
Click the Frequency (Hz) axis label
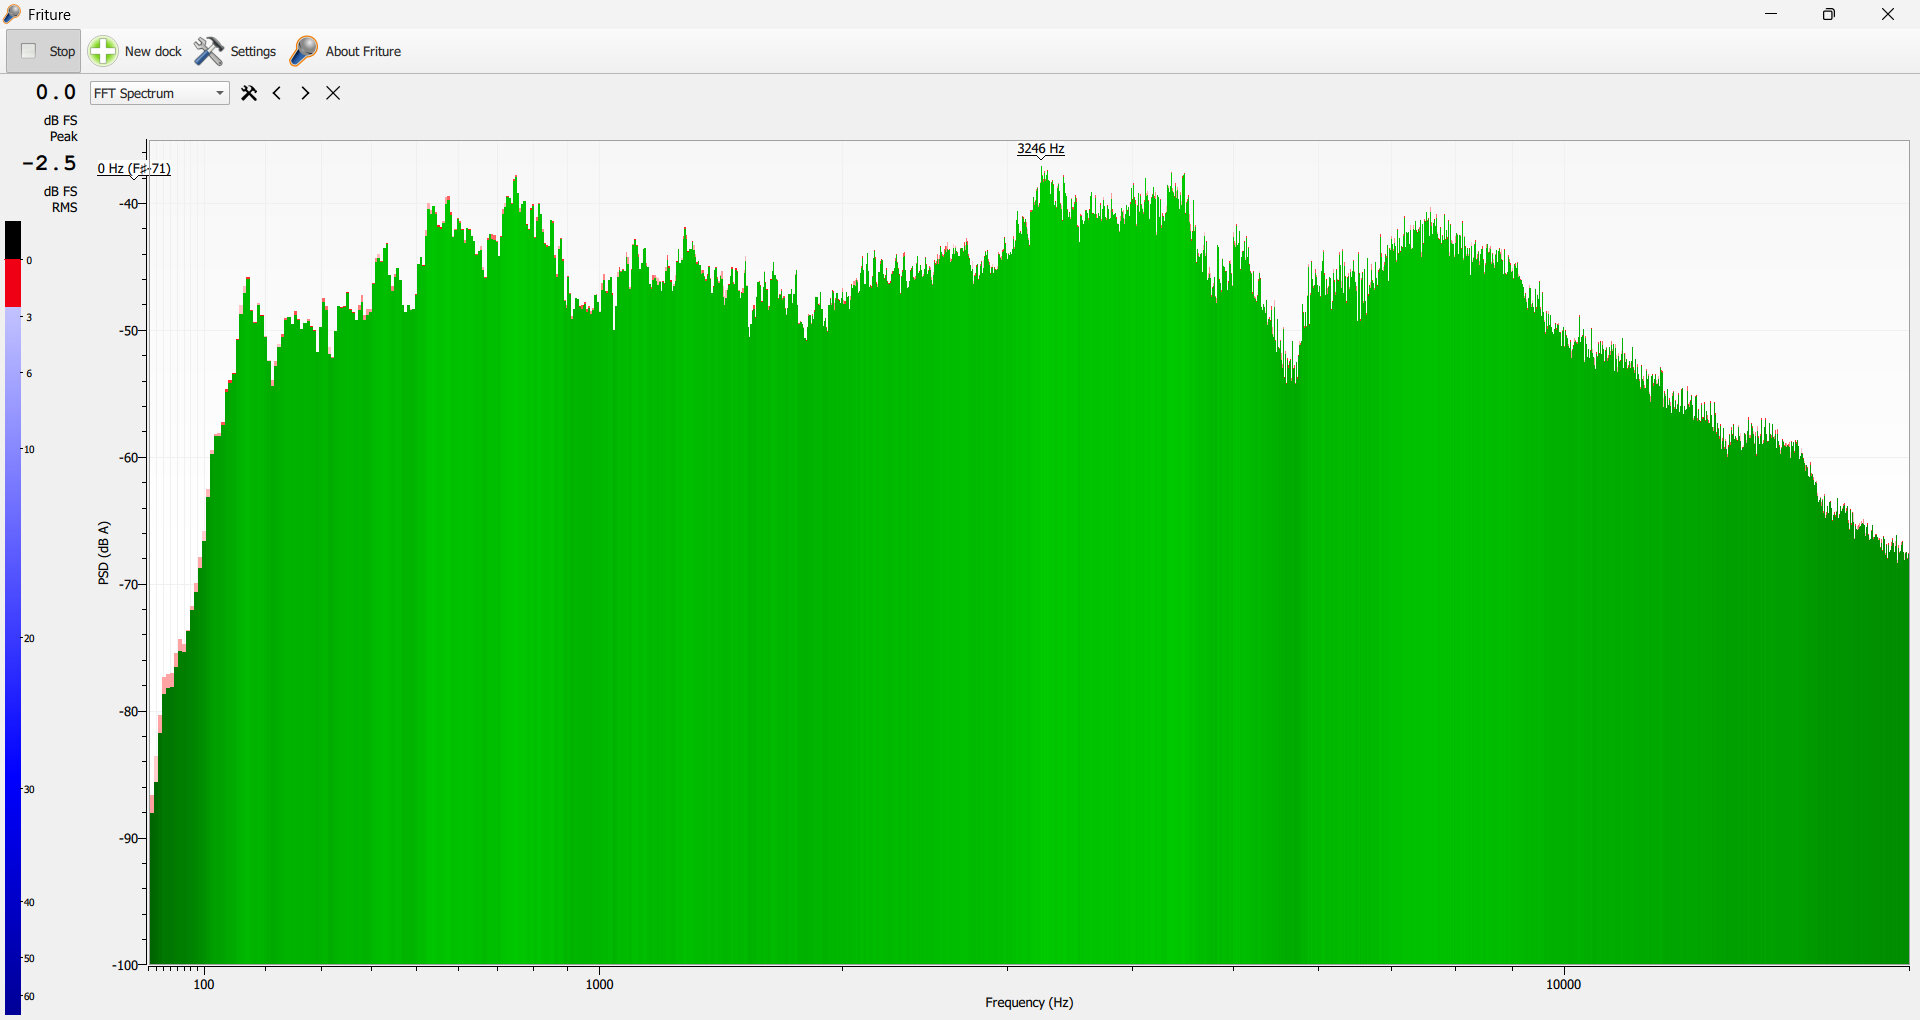pos(1029,1002)
